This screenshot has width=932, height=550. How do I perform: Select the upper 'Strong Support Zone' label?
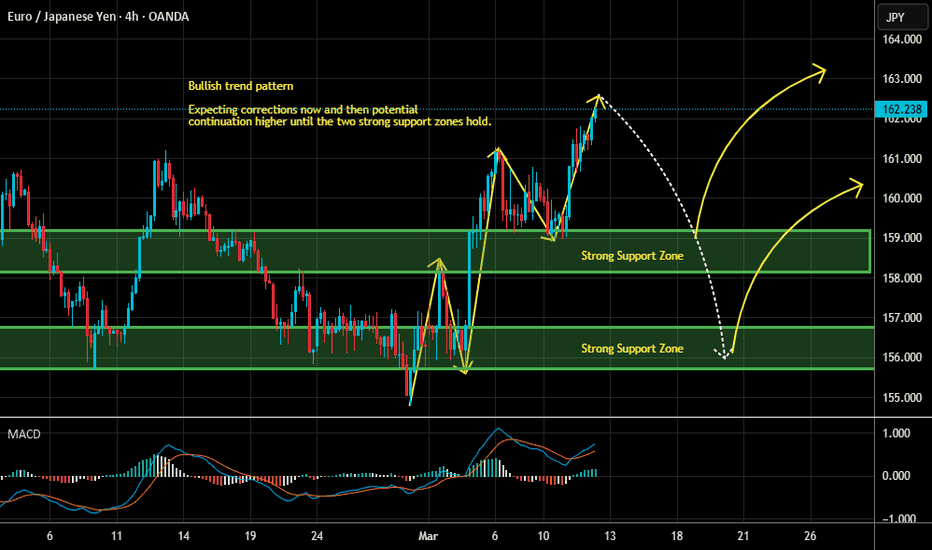tap(632, 256)
